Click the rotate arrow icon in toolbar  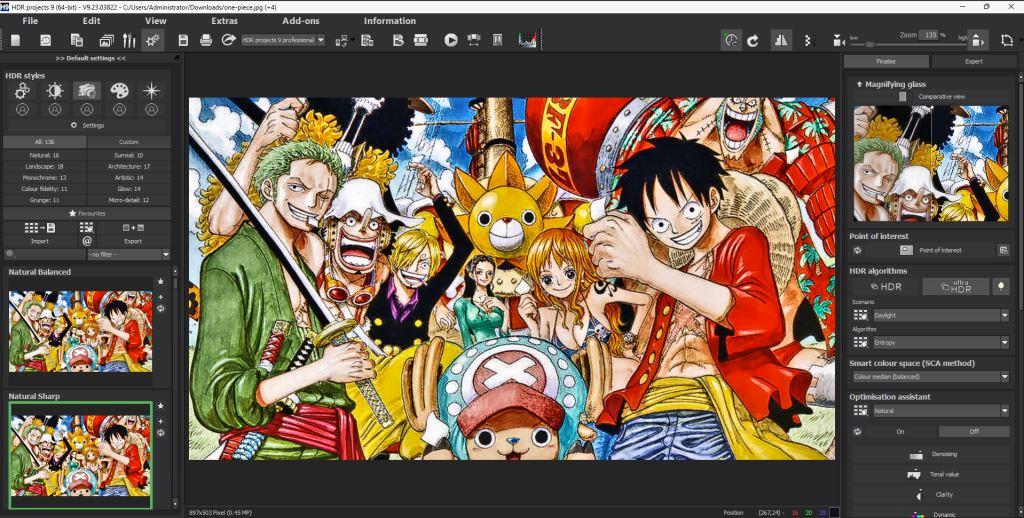[x=752, y=40]
